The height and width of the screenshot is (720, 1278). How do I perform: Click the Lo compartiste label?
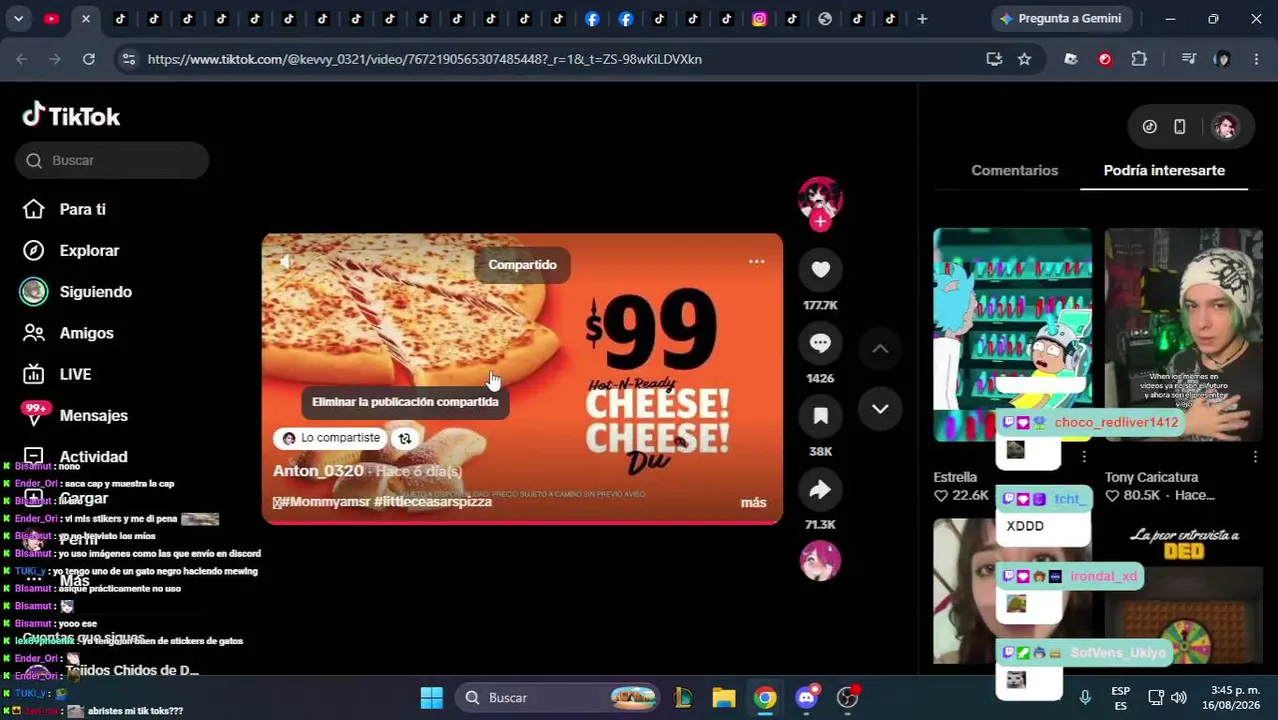[x=331, y=438]
